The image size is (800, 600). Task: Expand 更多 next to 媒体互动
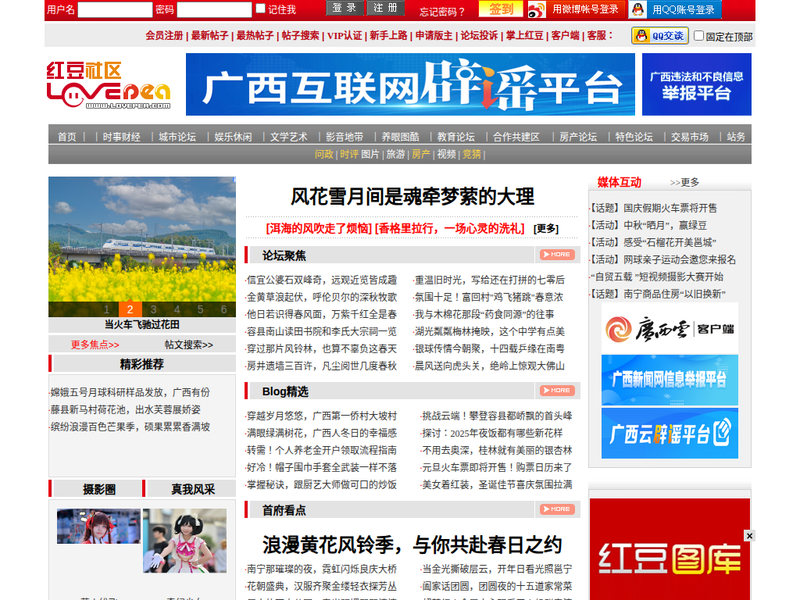(685, 182)
